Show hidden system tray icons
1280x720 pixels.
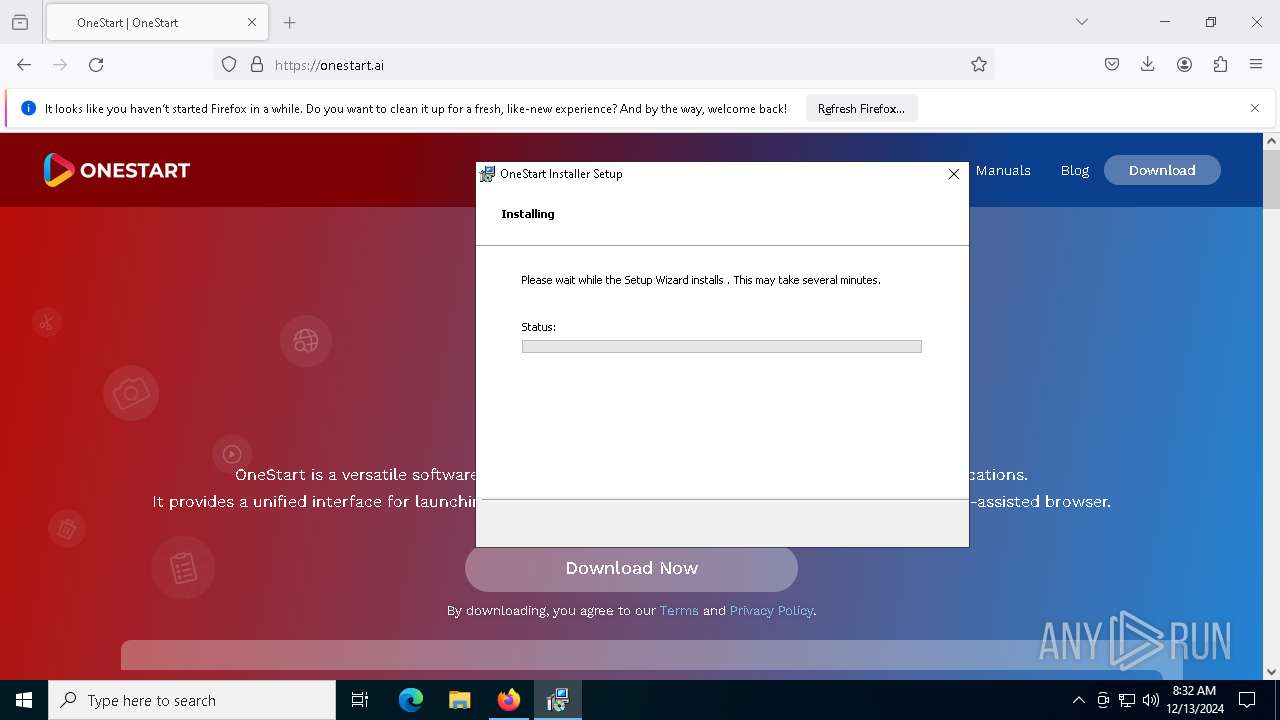[1078, 700]
